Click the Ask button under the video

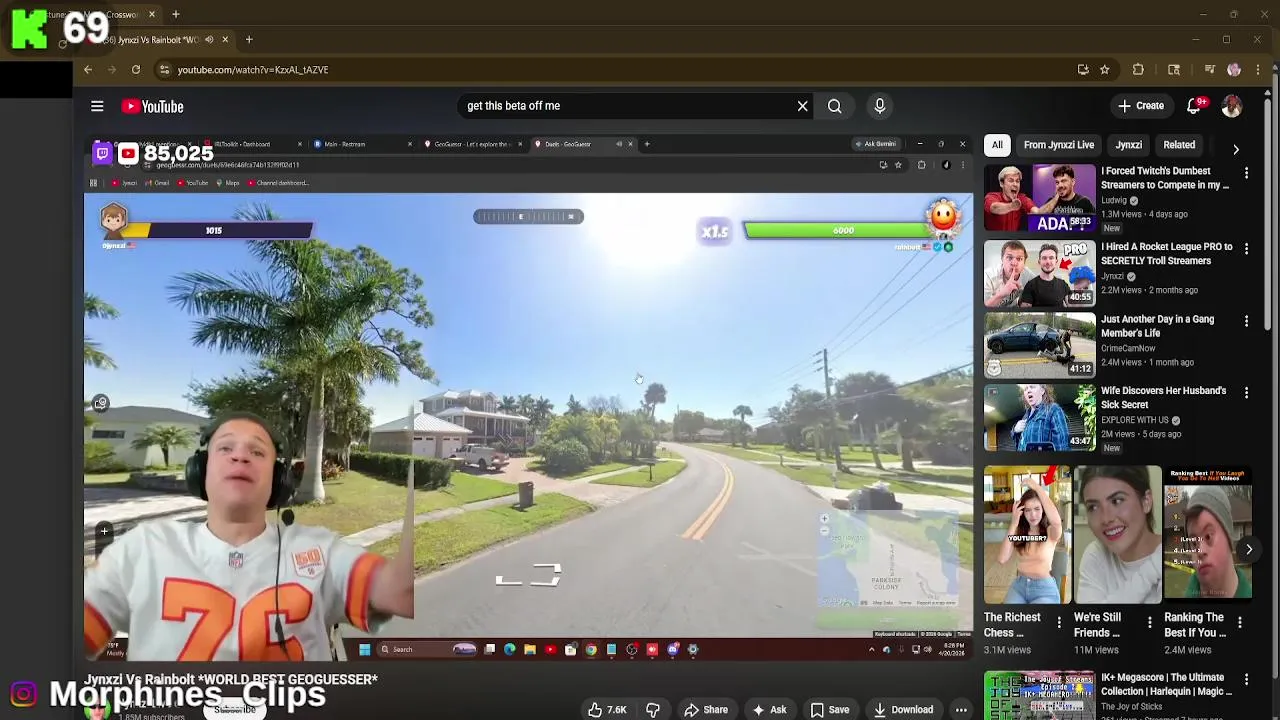(x=769, y=710)
